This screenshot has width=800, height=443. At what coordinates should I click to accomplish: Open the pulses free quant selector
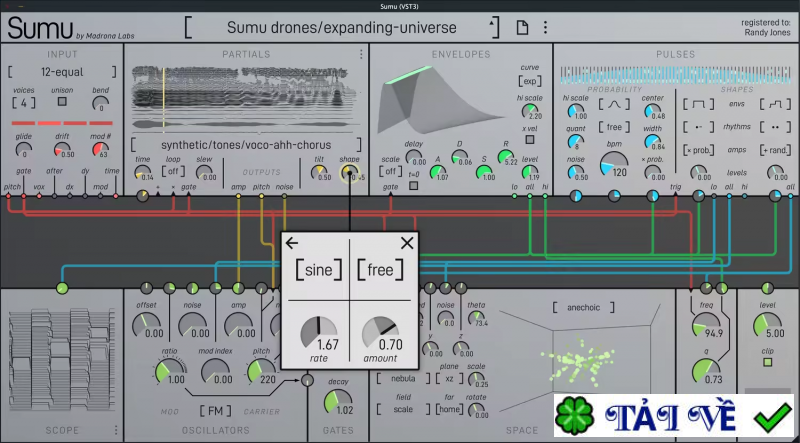click(614, 127)
